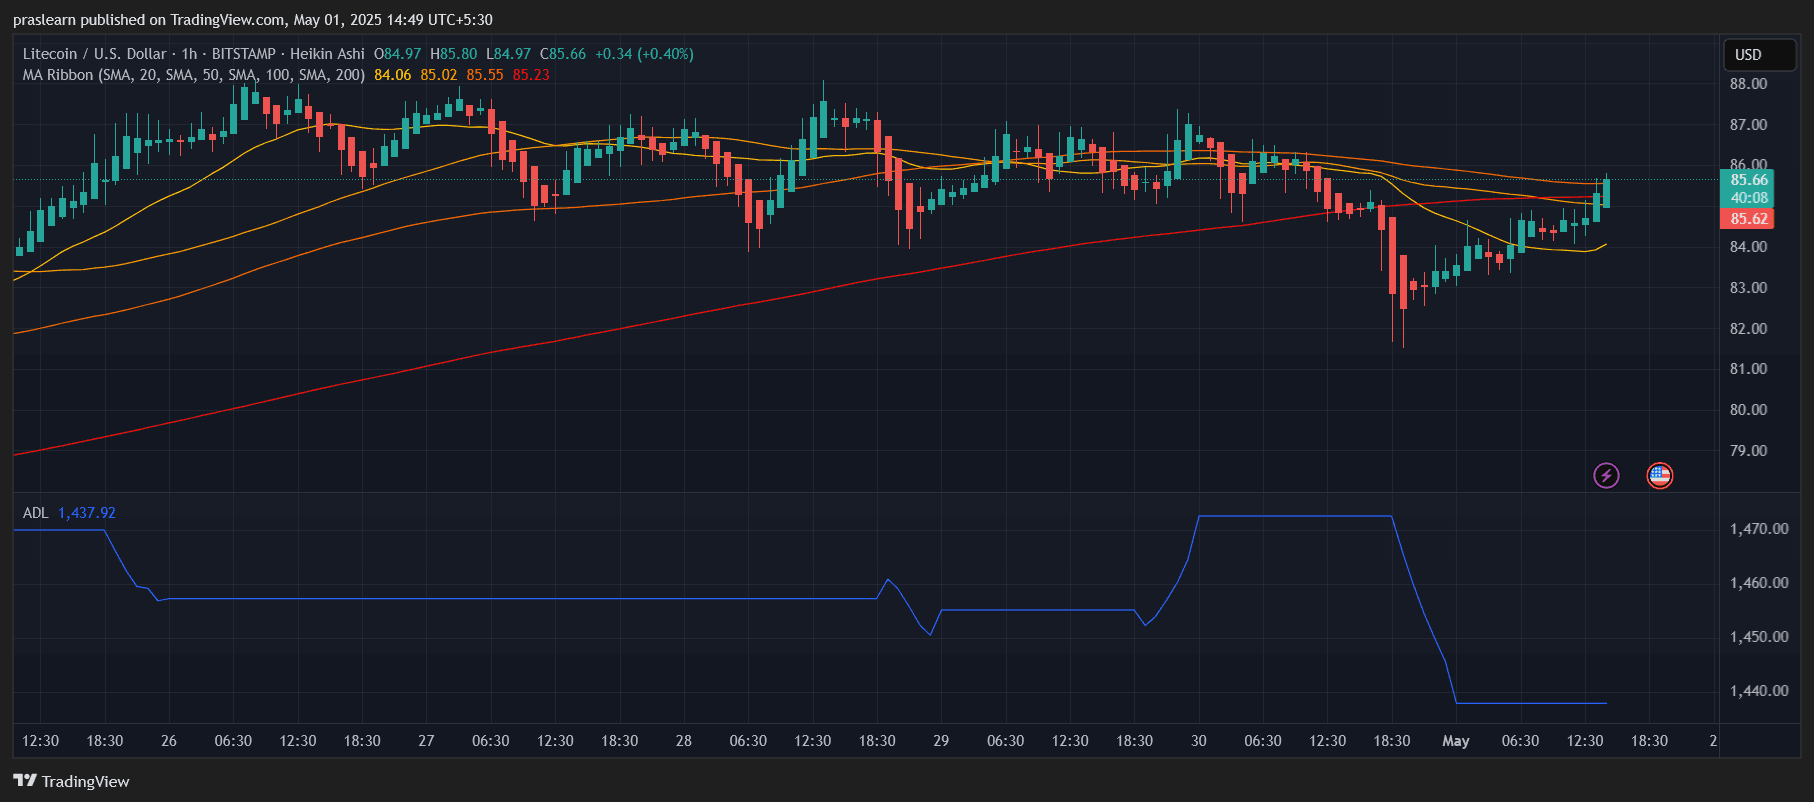Click the red 85.62 price tag
Image resolution: width=1814 pixels, height=802 pixels.
click(x=1748, y=219)
